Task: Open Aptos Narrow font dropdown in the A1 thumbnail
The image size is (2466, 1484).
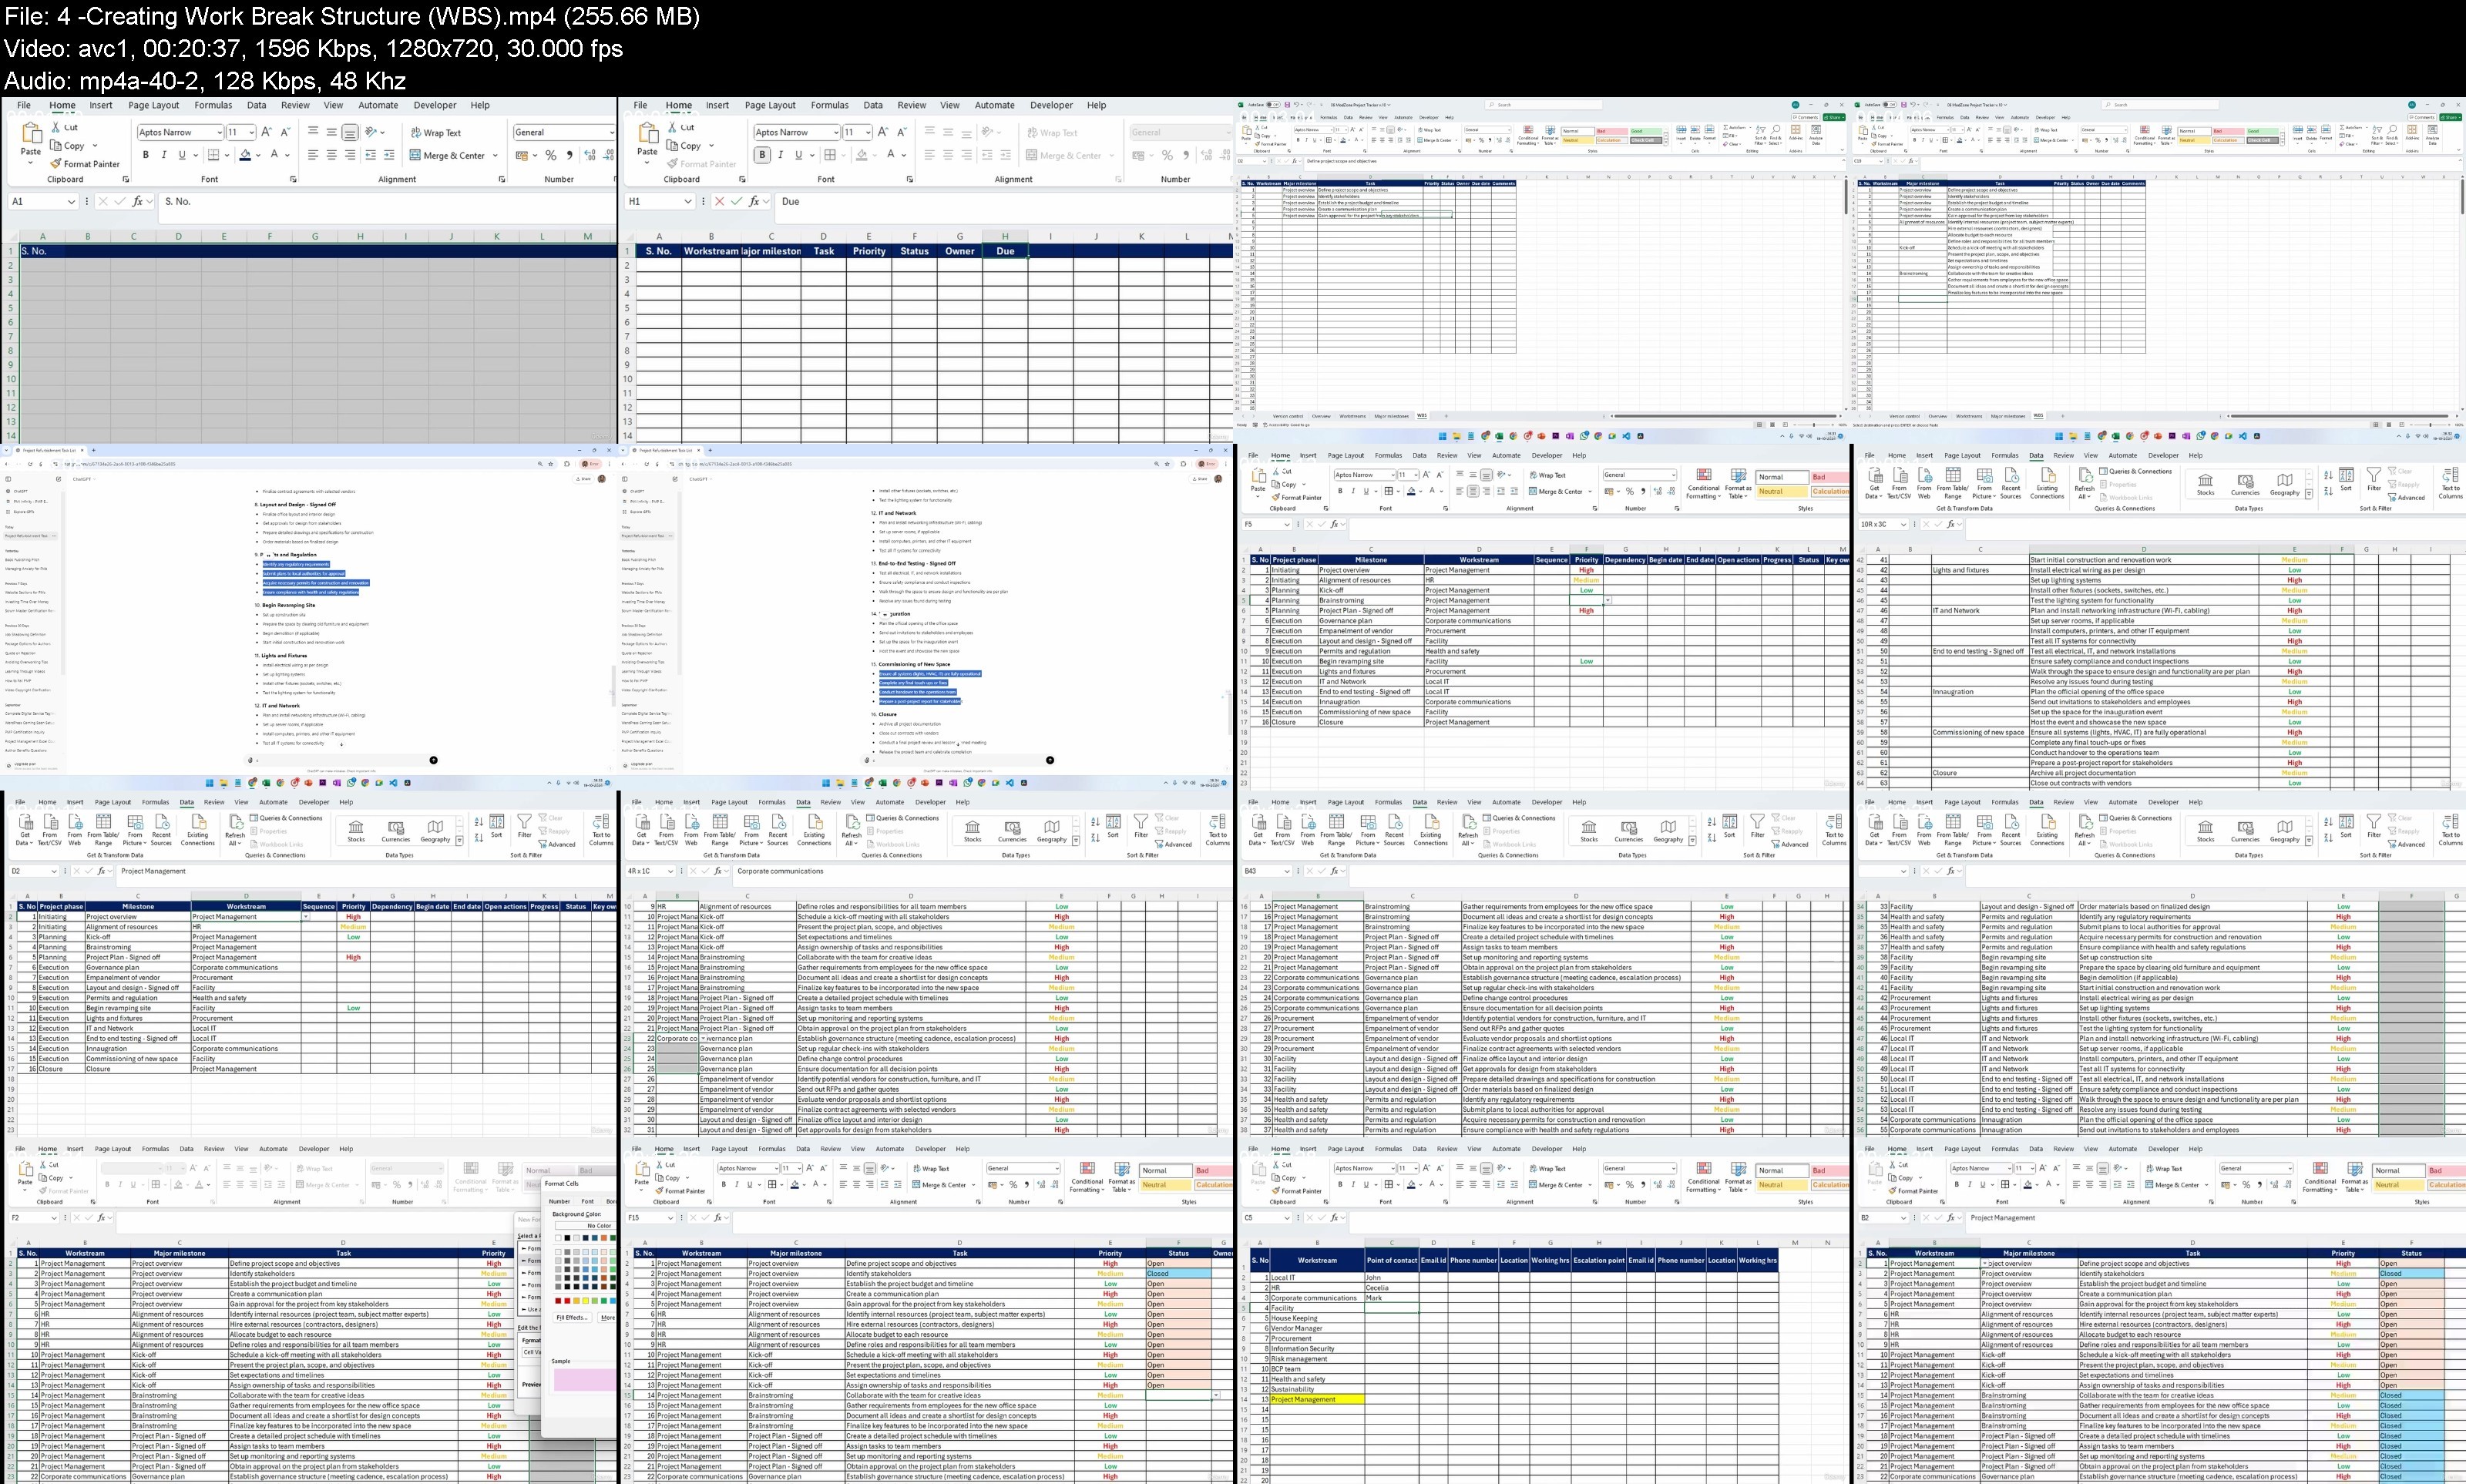Action: click(219, 132)
